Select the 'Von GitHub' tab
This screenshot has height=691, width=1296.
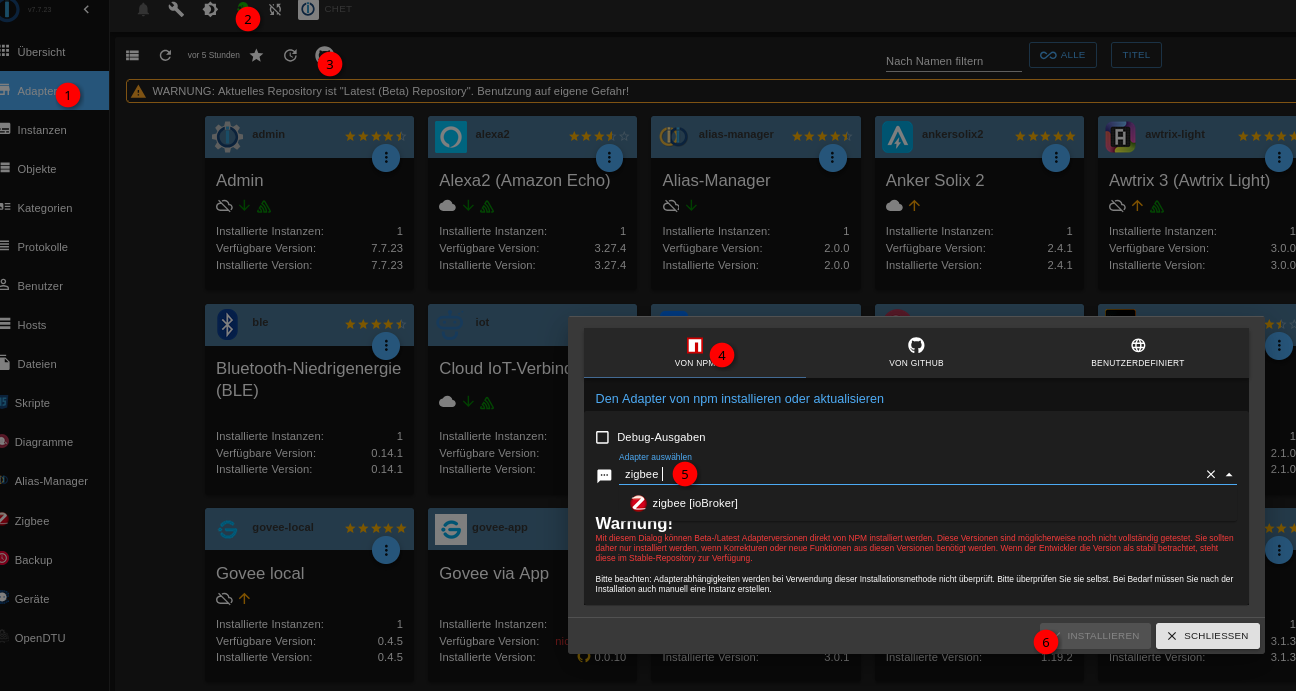916,353
